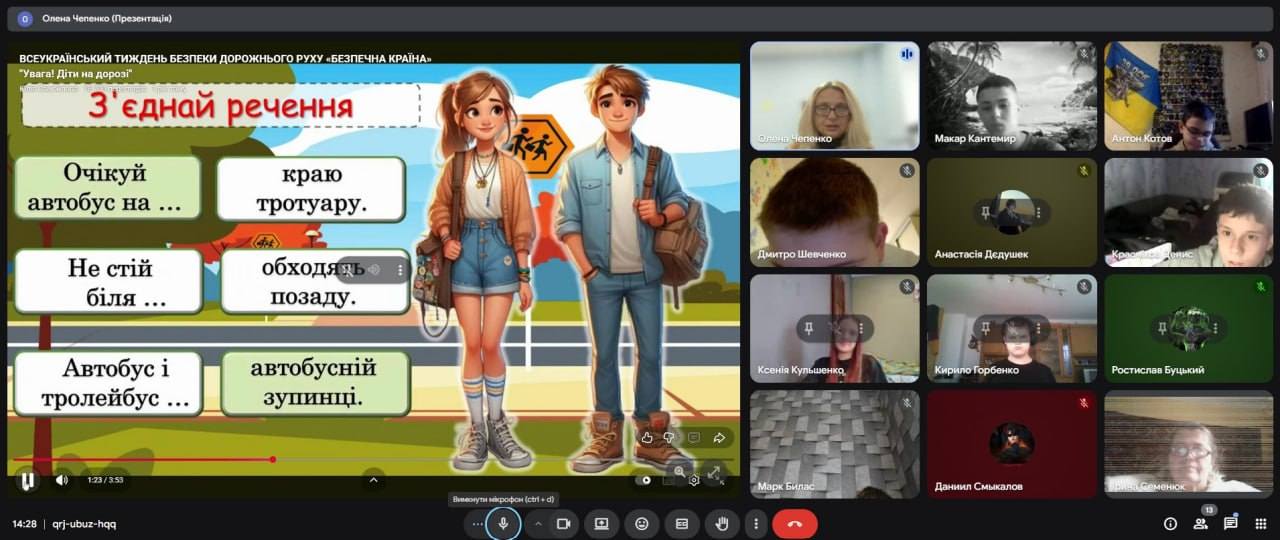Open the three-dot options left of microphone
This screenshot has height=540, width=1280.
tap(477, 523)
